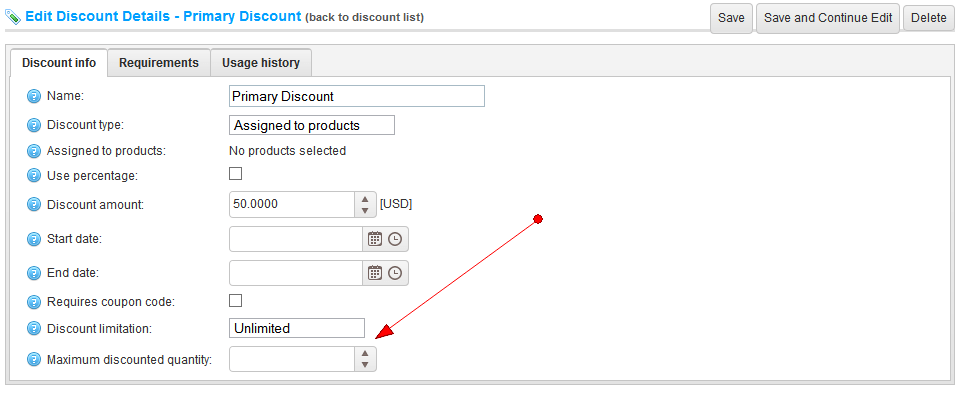Click the help icon beside End date
This screenshot has height=394, width=960.
point(34,273)
